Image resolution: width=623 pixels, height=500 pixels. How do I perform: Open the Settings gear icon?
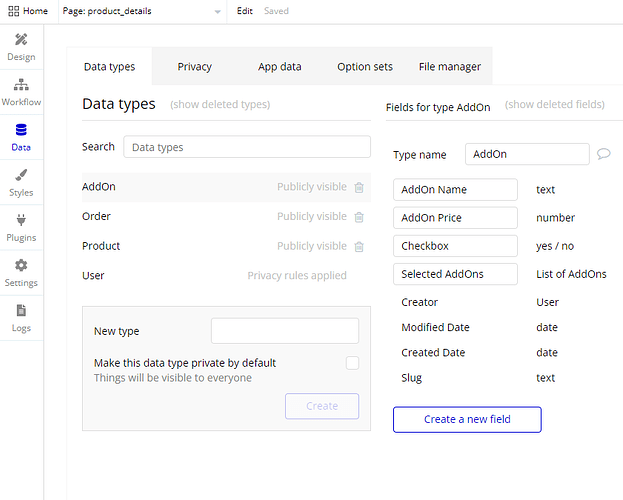pos(21,265)
